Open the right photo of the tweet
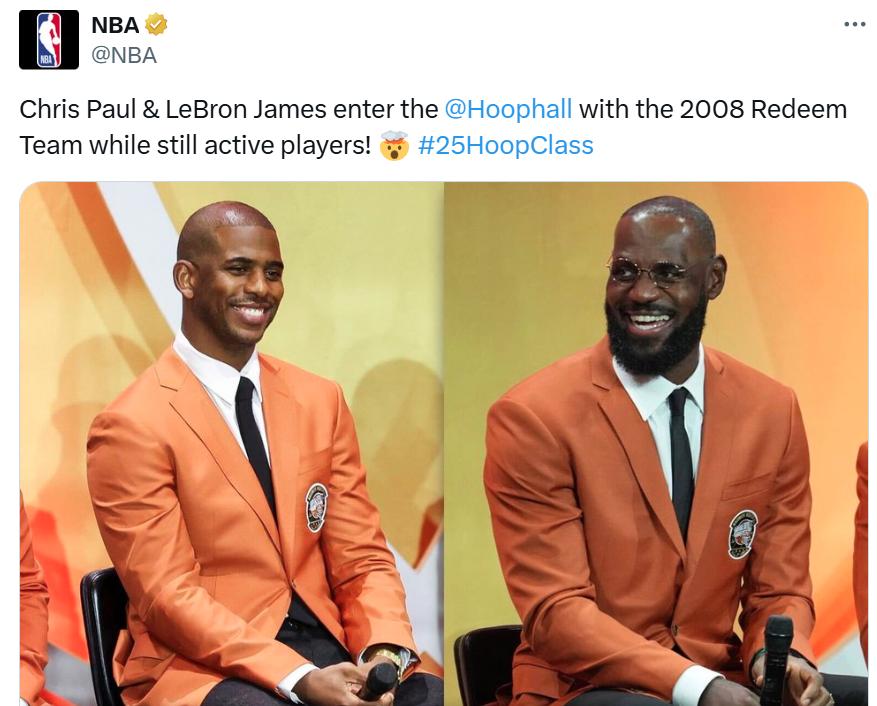 657,444
